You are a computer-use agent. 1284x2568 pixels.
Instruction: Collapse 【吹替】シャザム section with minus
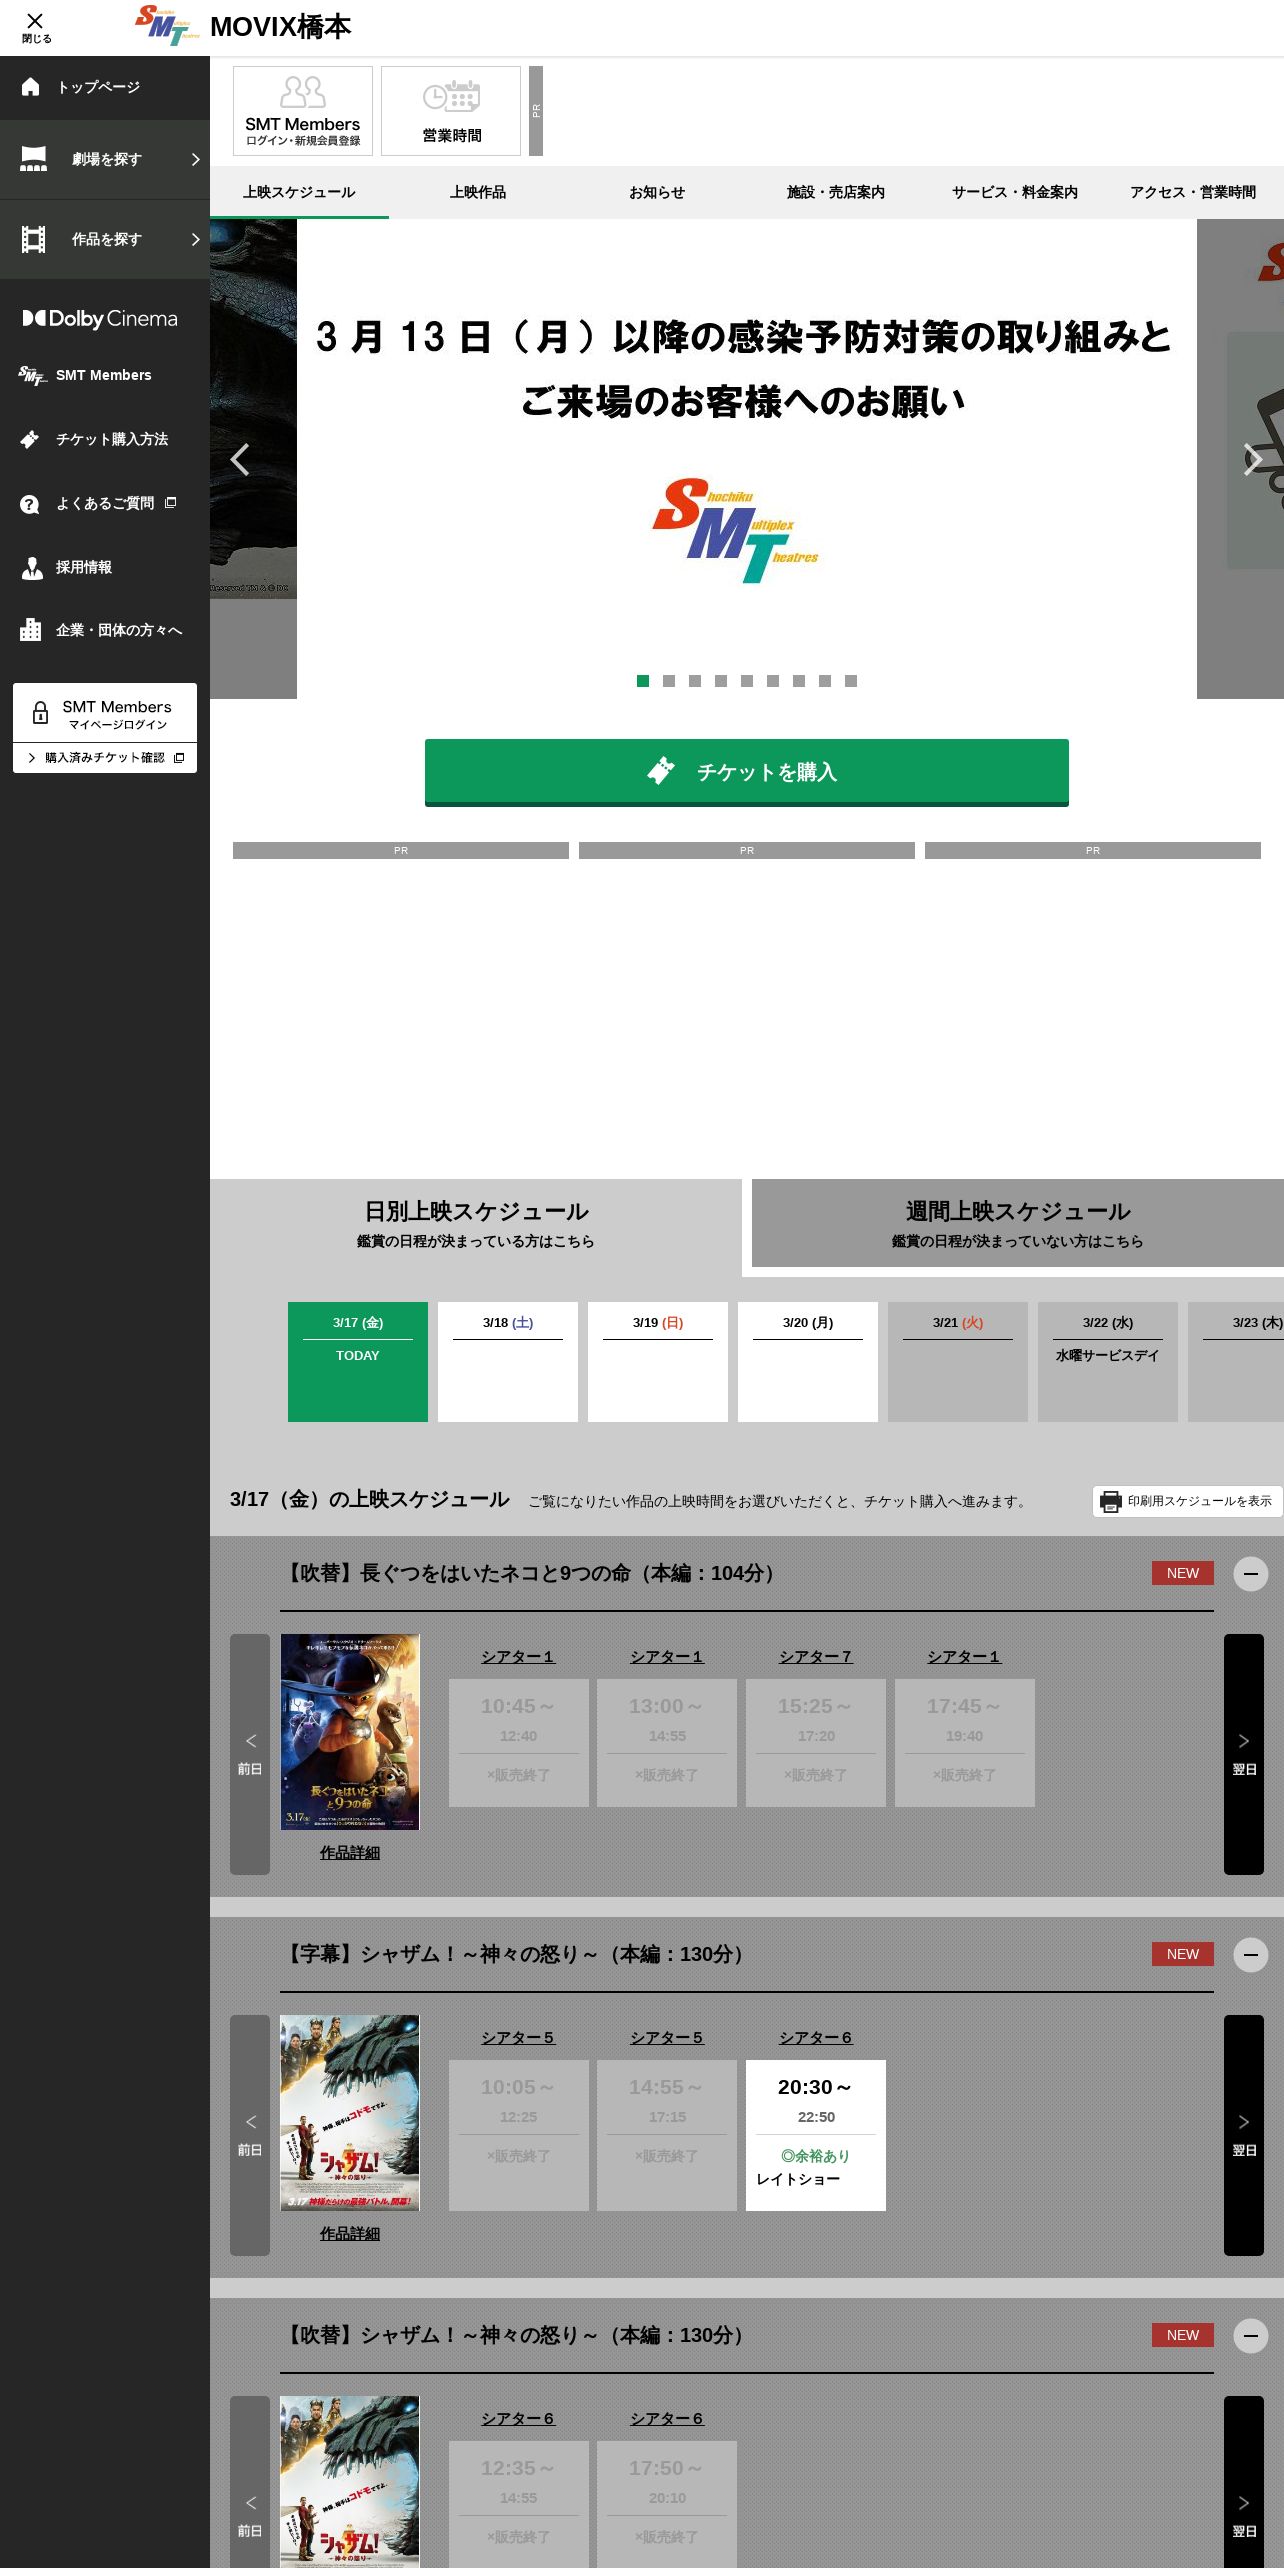pyautogui.click(x=1251, y=2336)
